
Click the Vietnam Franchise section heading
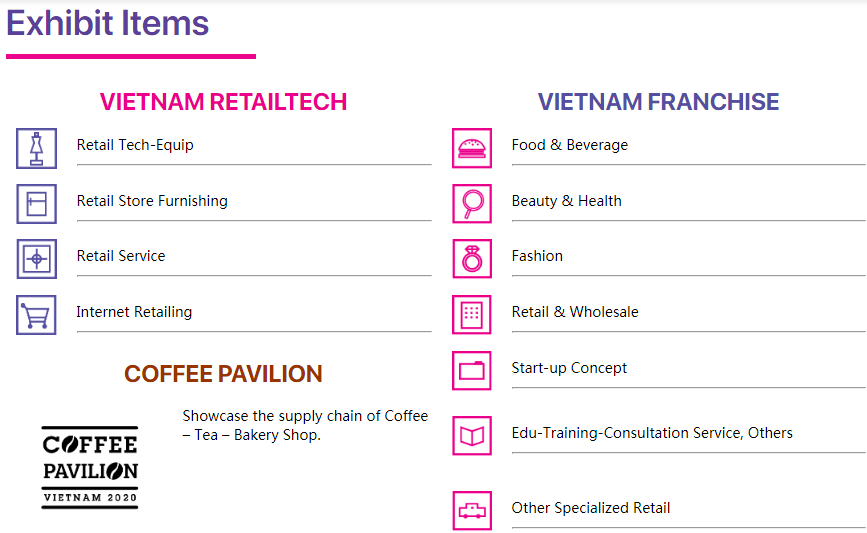658,102
